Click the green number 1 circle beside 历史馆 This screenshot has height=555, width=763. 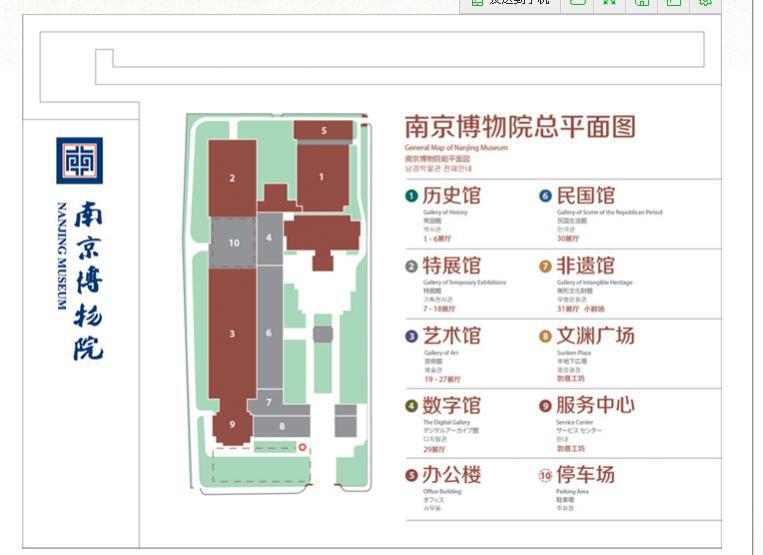click(411, 196)
